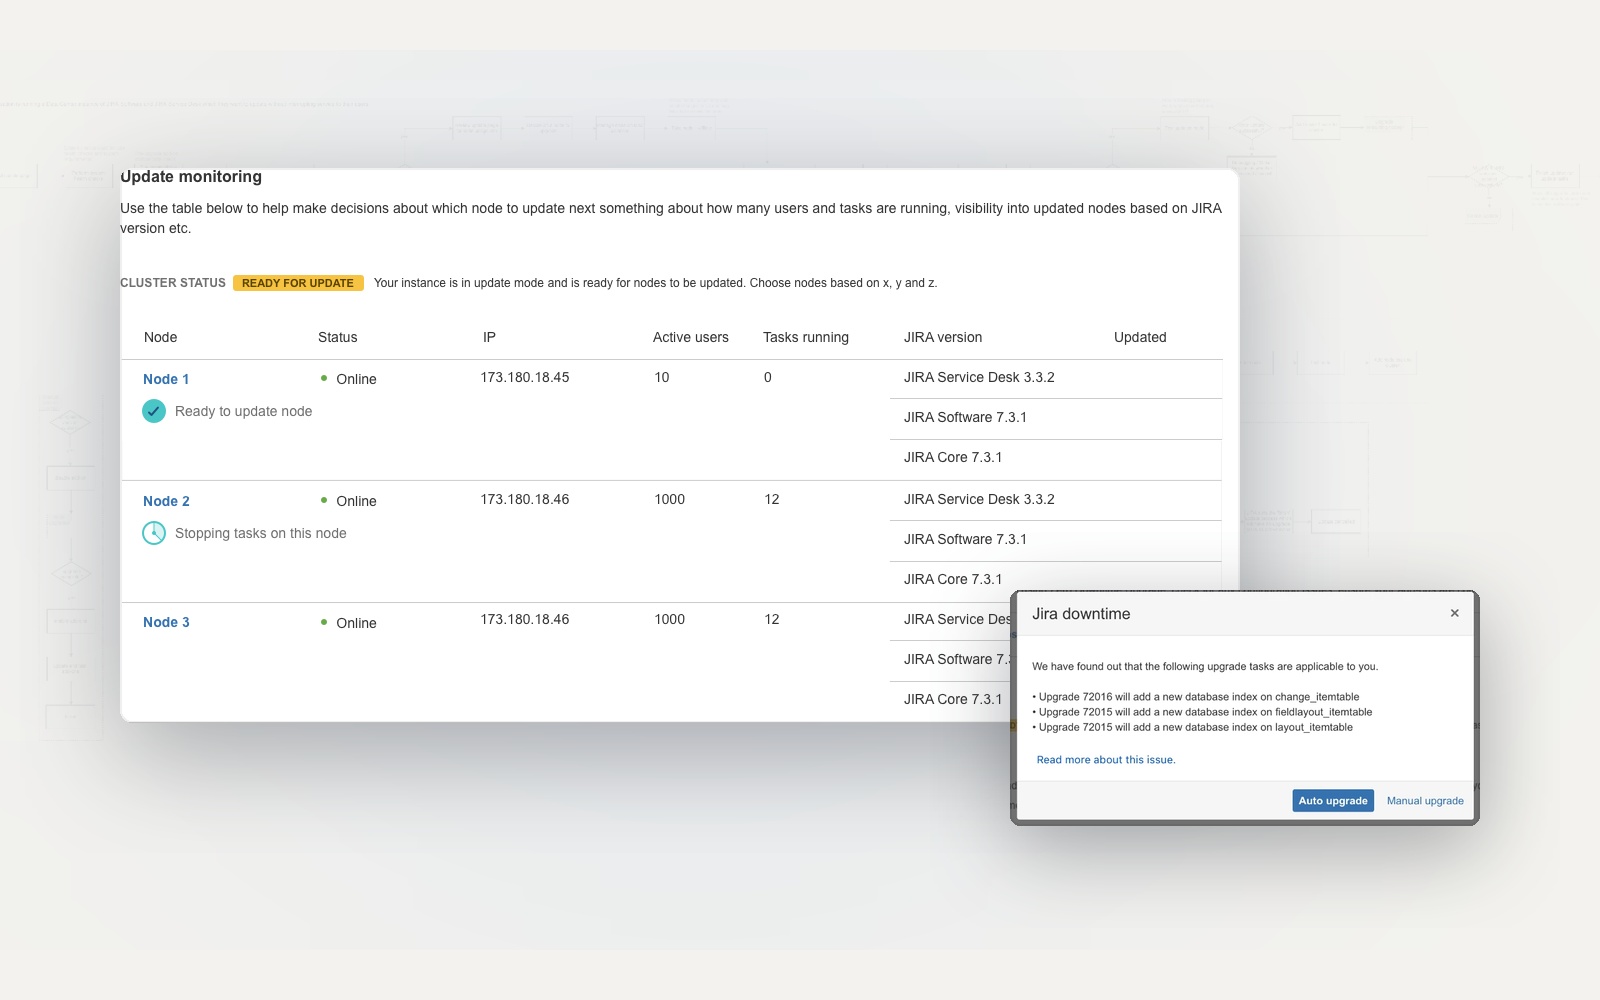Image resolution: width=1600 pixels, height=1000 pixels.
Task: Click the Jira downtime dialog title
Action: 1081,614
